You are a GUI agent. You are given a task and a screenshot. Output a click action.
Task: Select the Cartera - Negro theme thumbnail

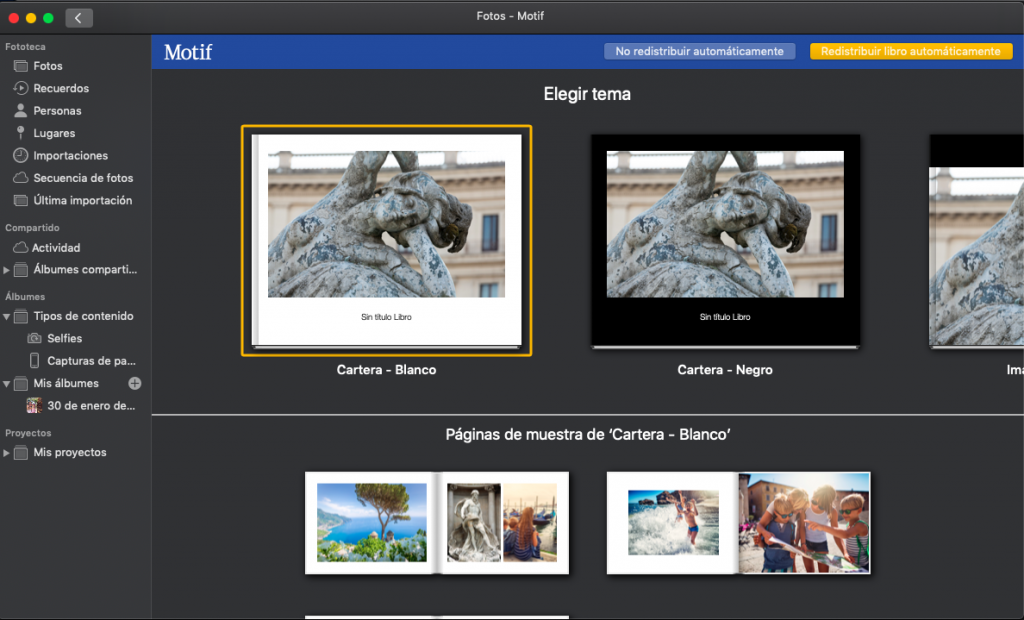[x=725, y=241]
